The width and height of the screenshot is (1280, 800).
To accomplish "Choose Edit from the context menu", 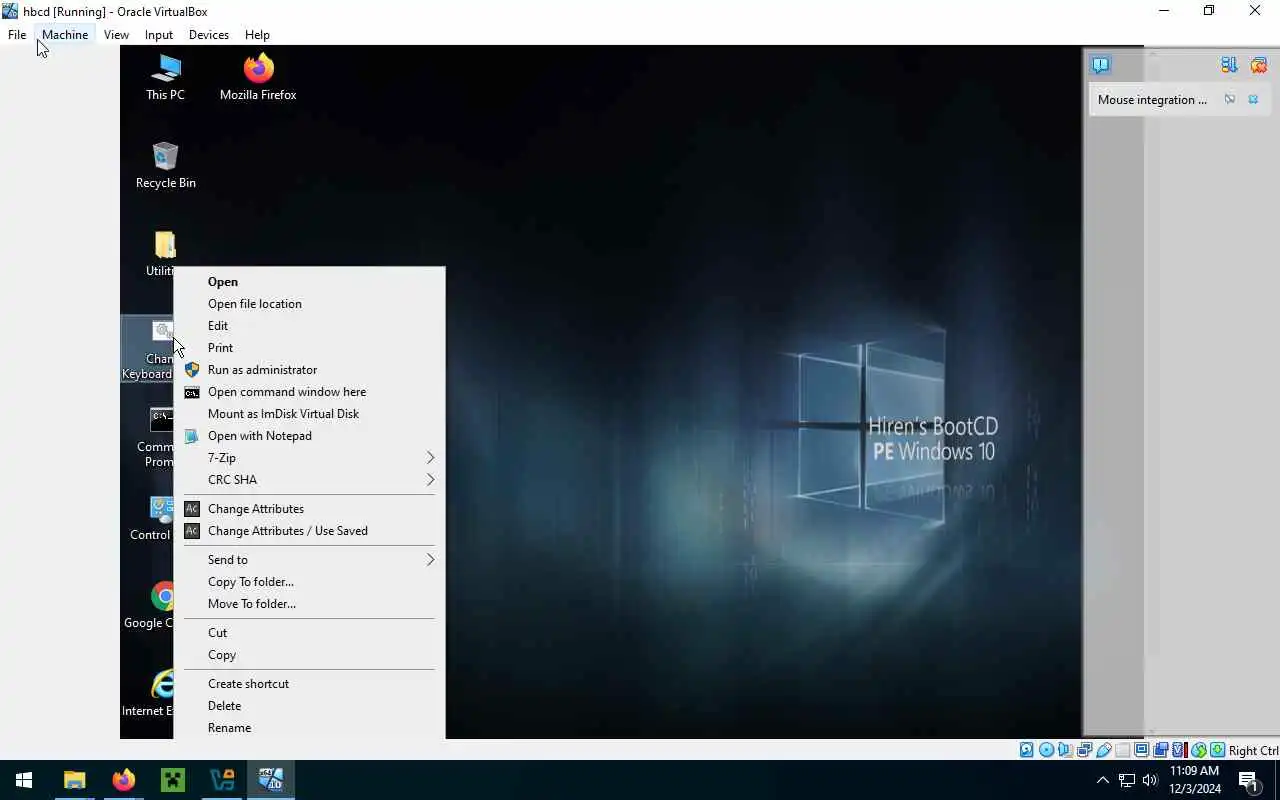I will [309, 326].
